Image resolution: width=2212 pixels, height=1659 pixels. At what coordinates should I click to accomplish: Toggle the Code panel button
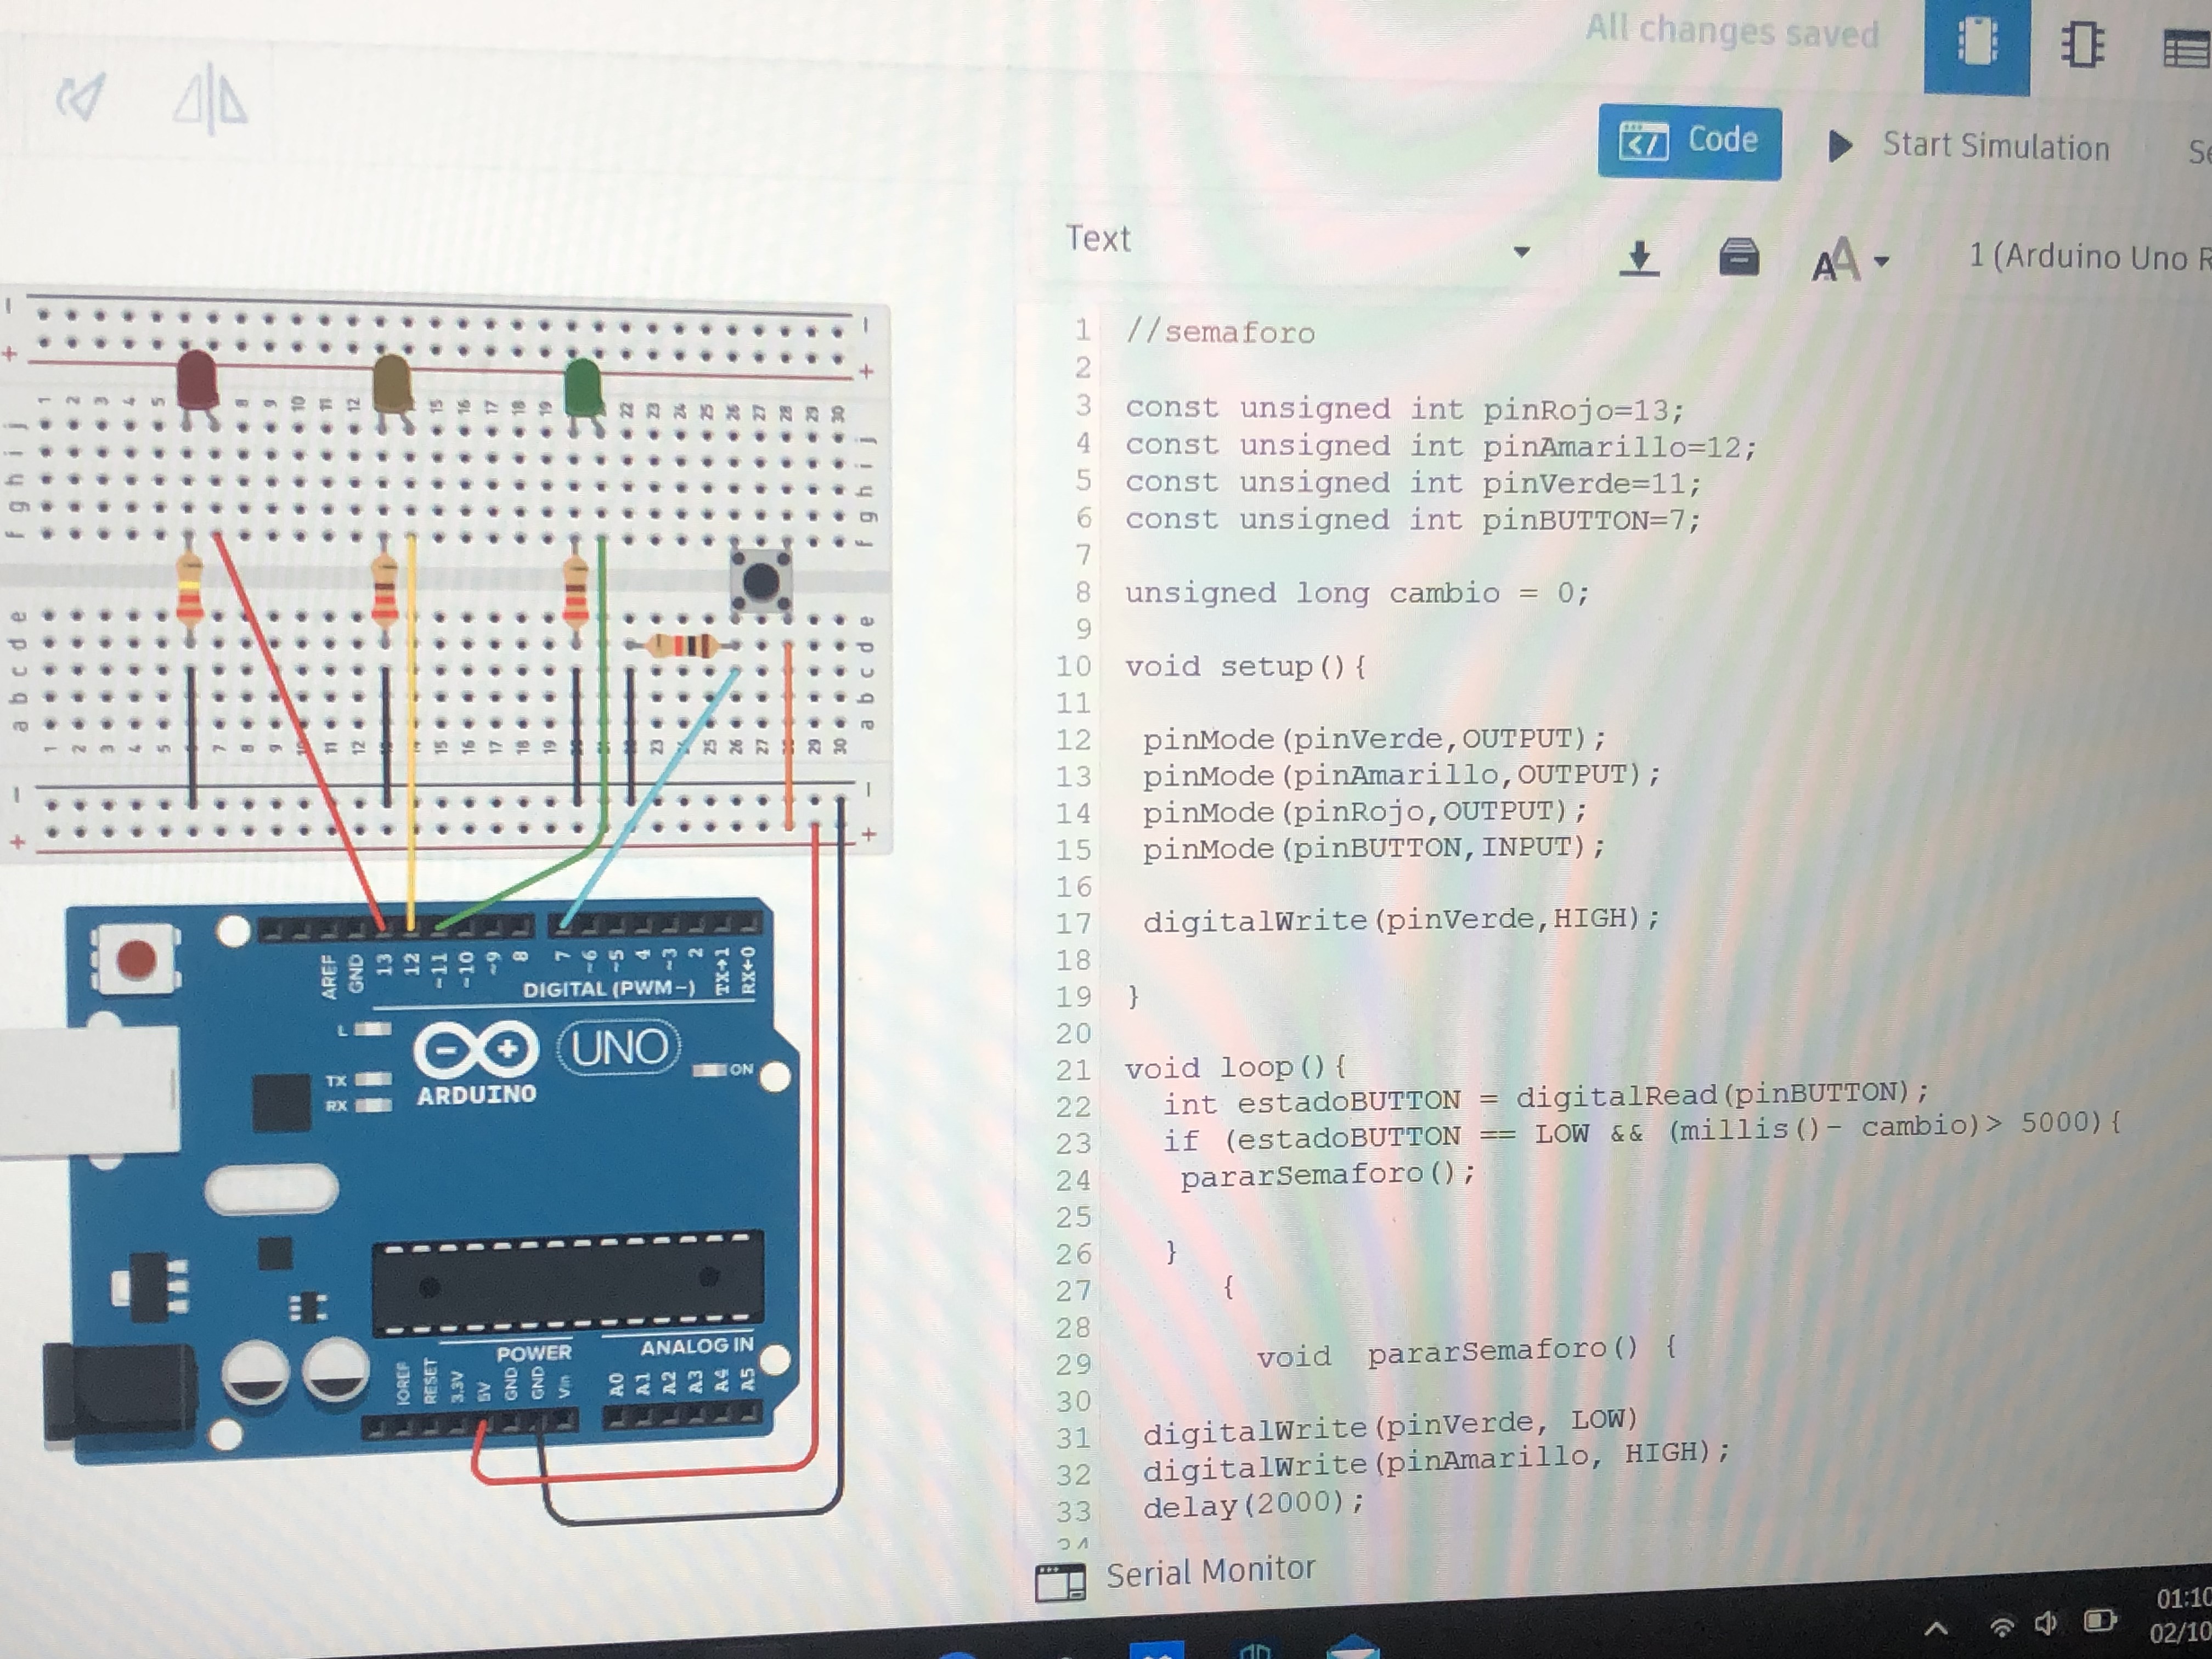[1689, 142]
